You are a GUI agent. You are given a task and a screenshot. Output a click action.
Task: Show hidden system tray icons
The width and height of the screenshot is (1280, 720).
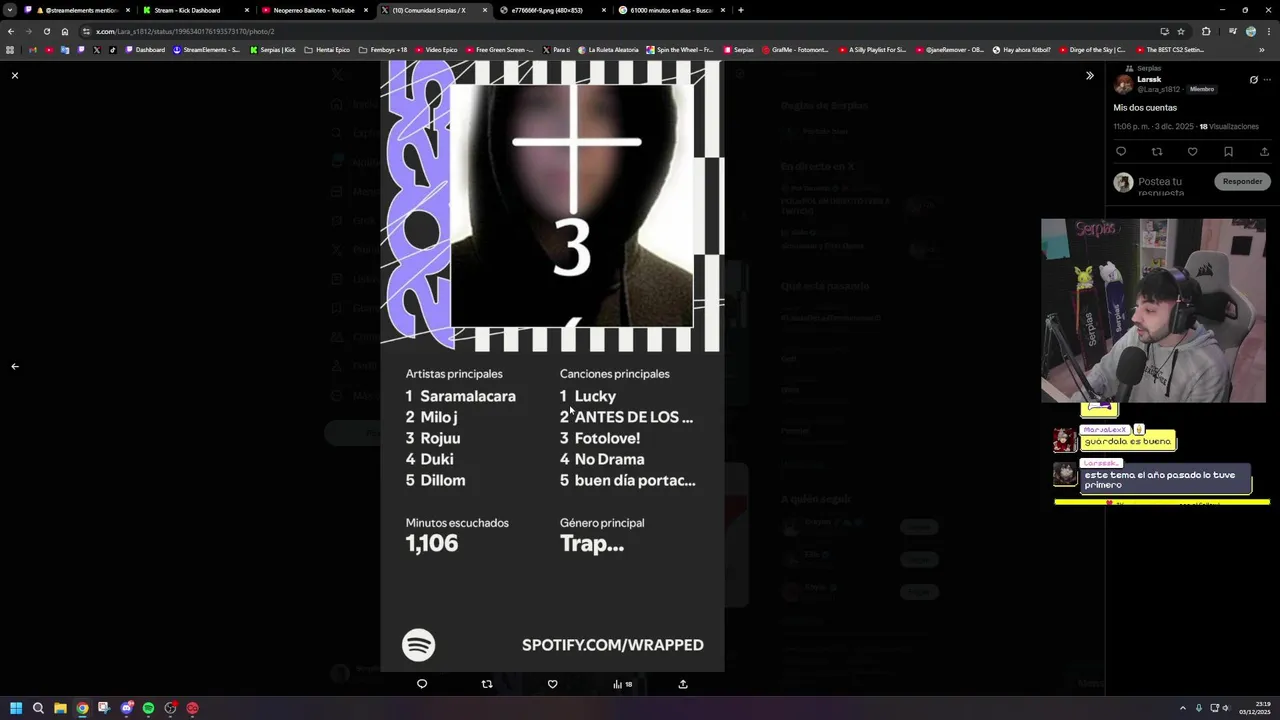point(1183,708)
